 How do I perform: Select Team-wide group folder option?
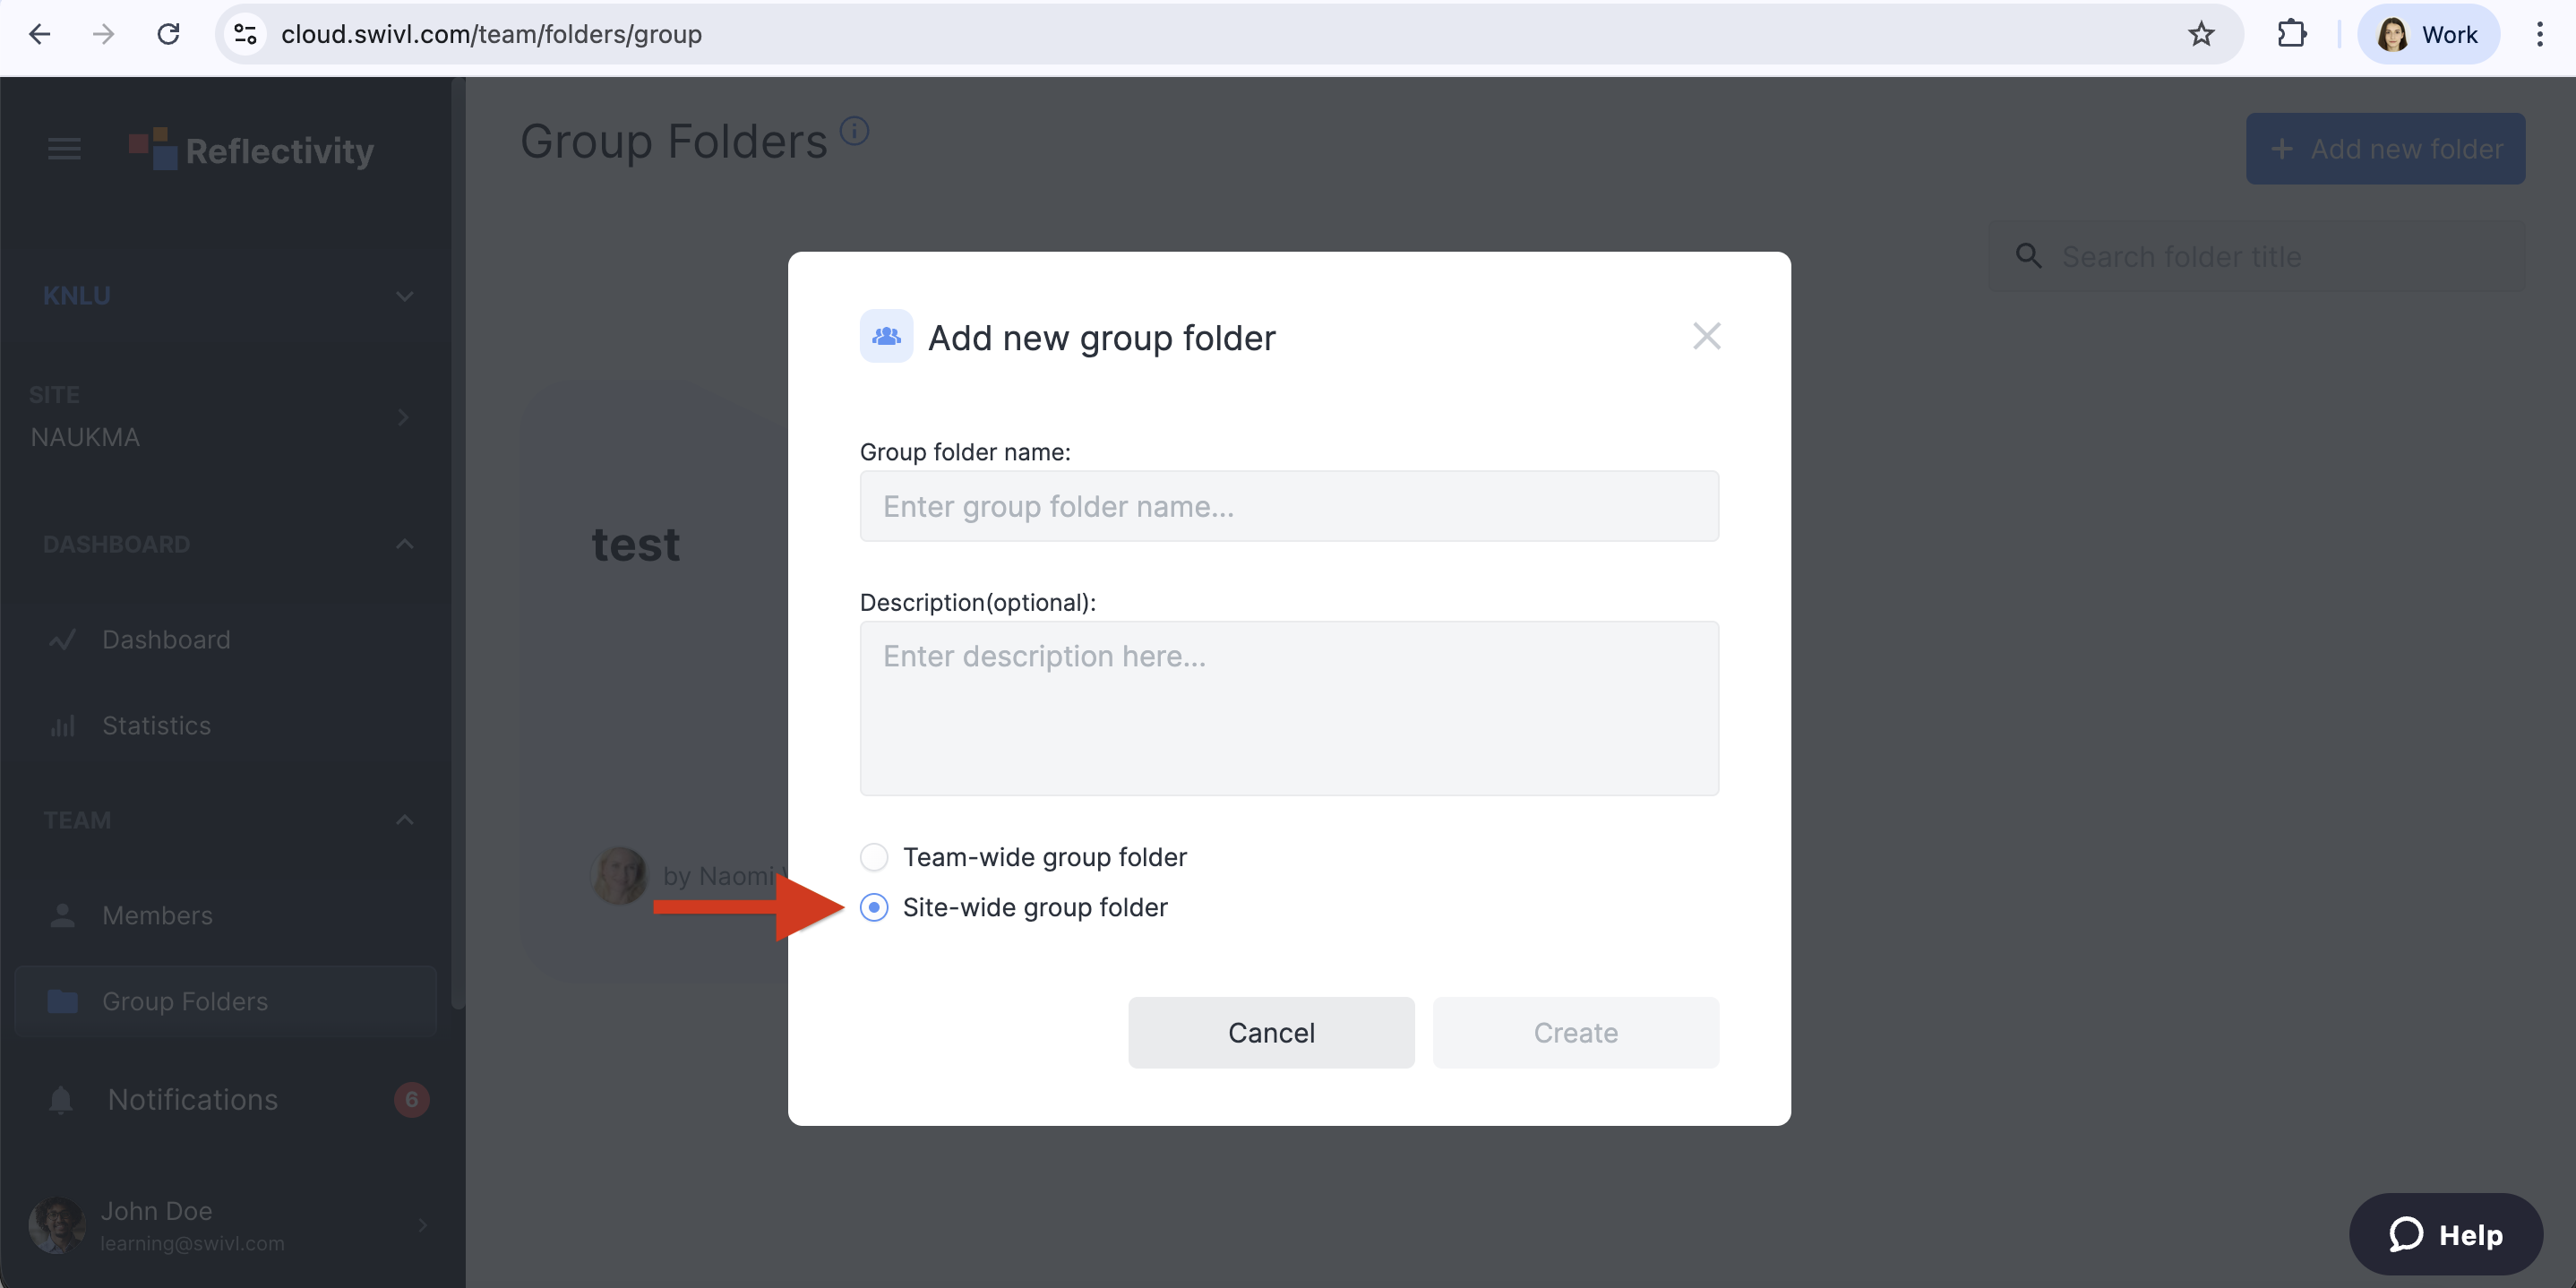point(874,857)
